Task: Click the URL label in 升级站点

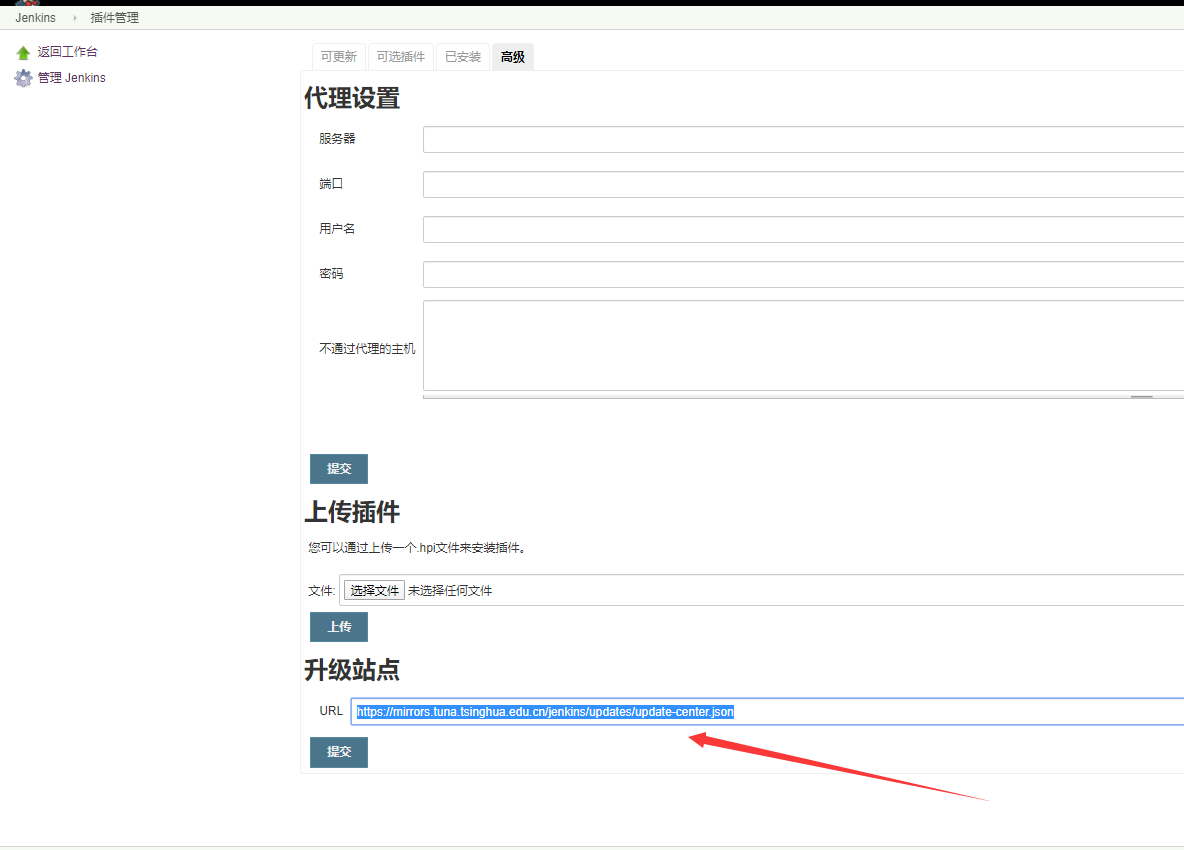Action: [331, 711]
